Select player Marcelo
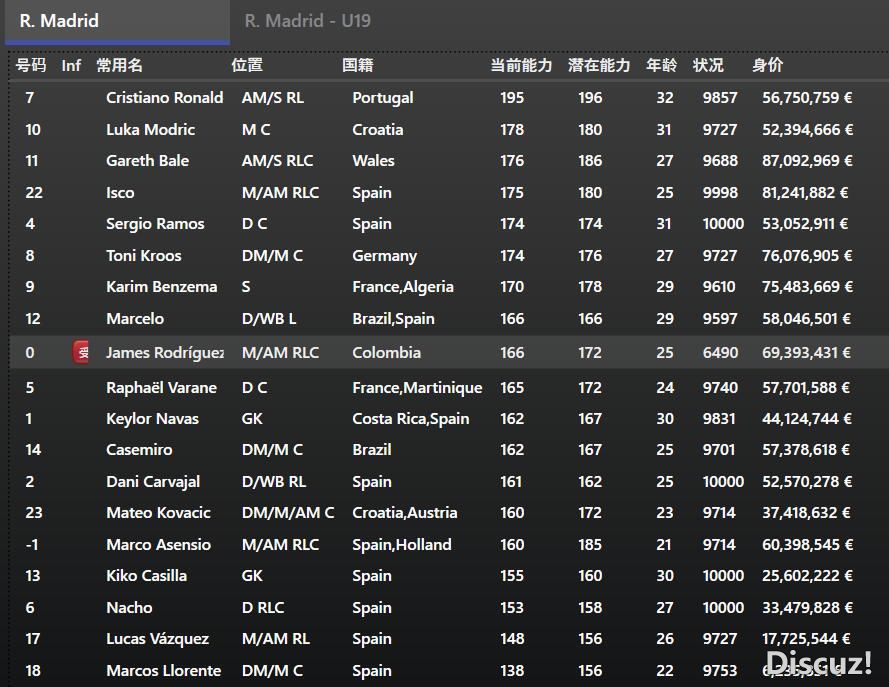 coord(135,319)
